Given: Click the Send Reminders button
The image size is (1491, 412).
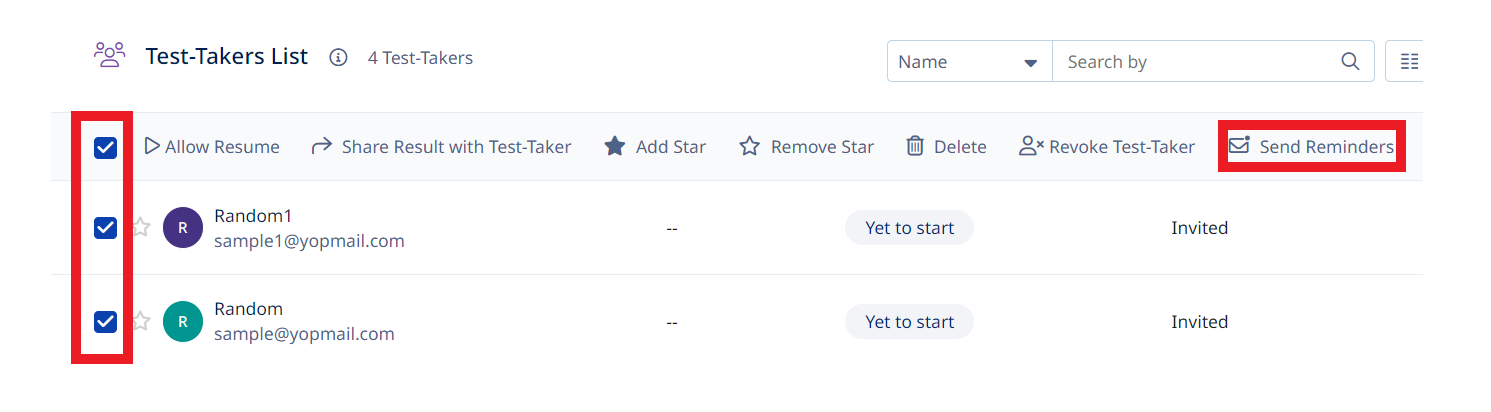Looking at the screenshot, I should coord(1311,147).
